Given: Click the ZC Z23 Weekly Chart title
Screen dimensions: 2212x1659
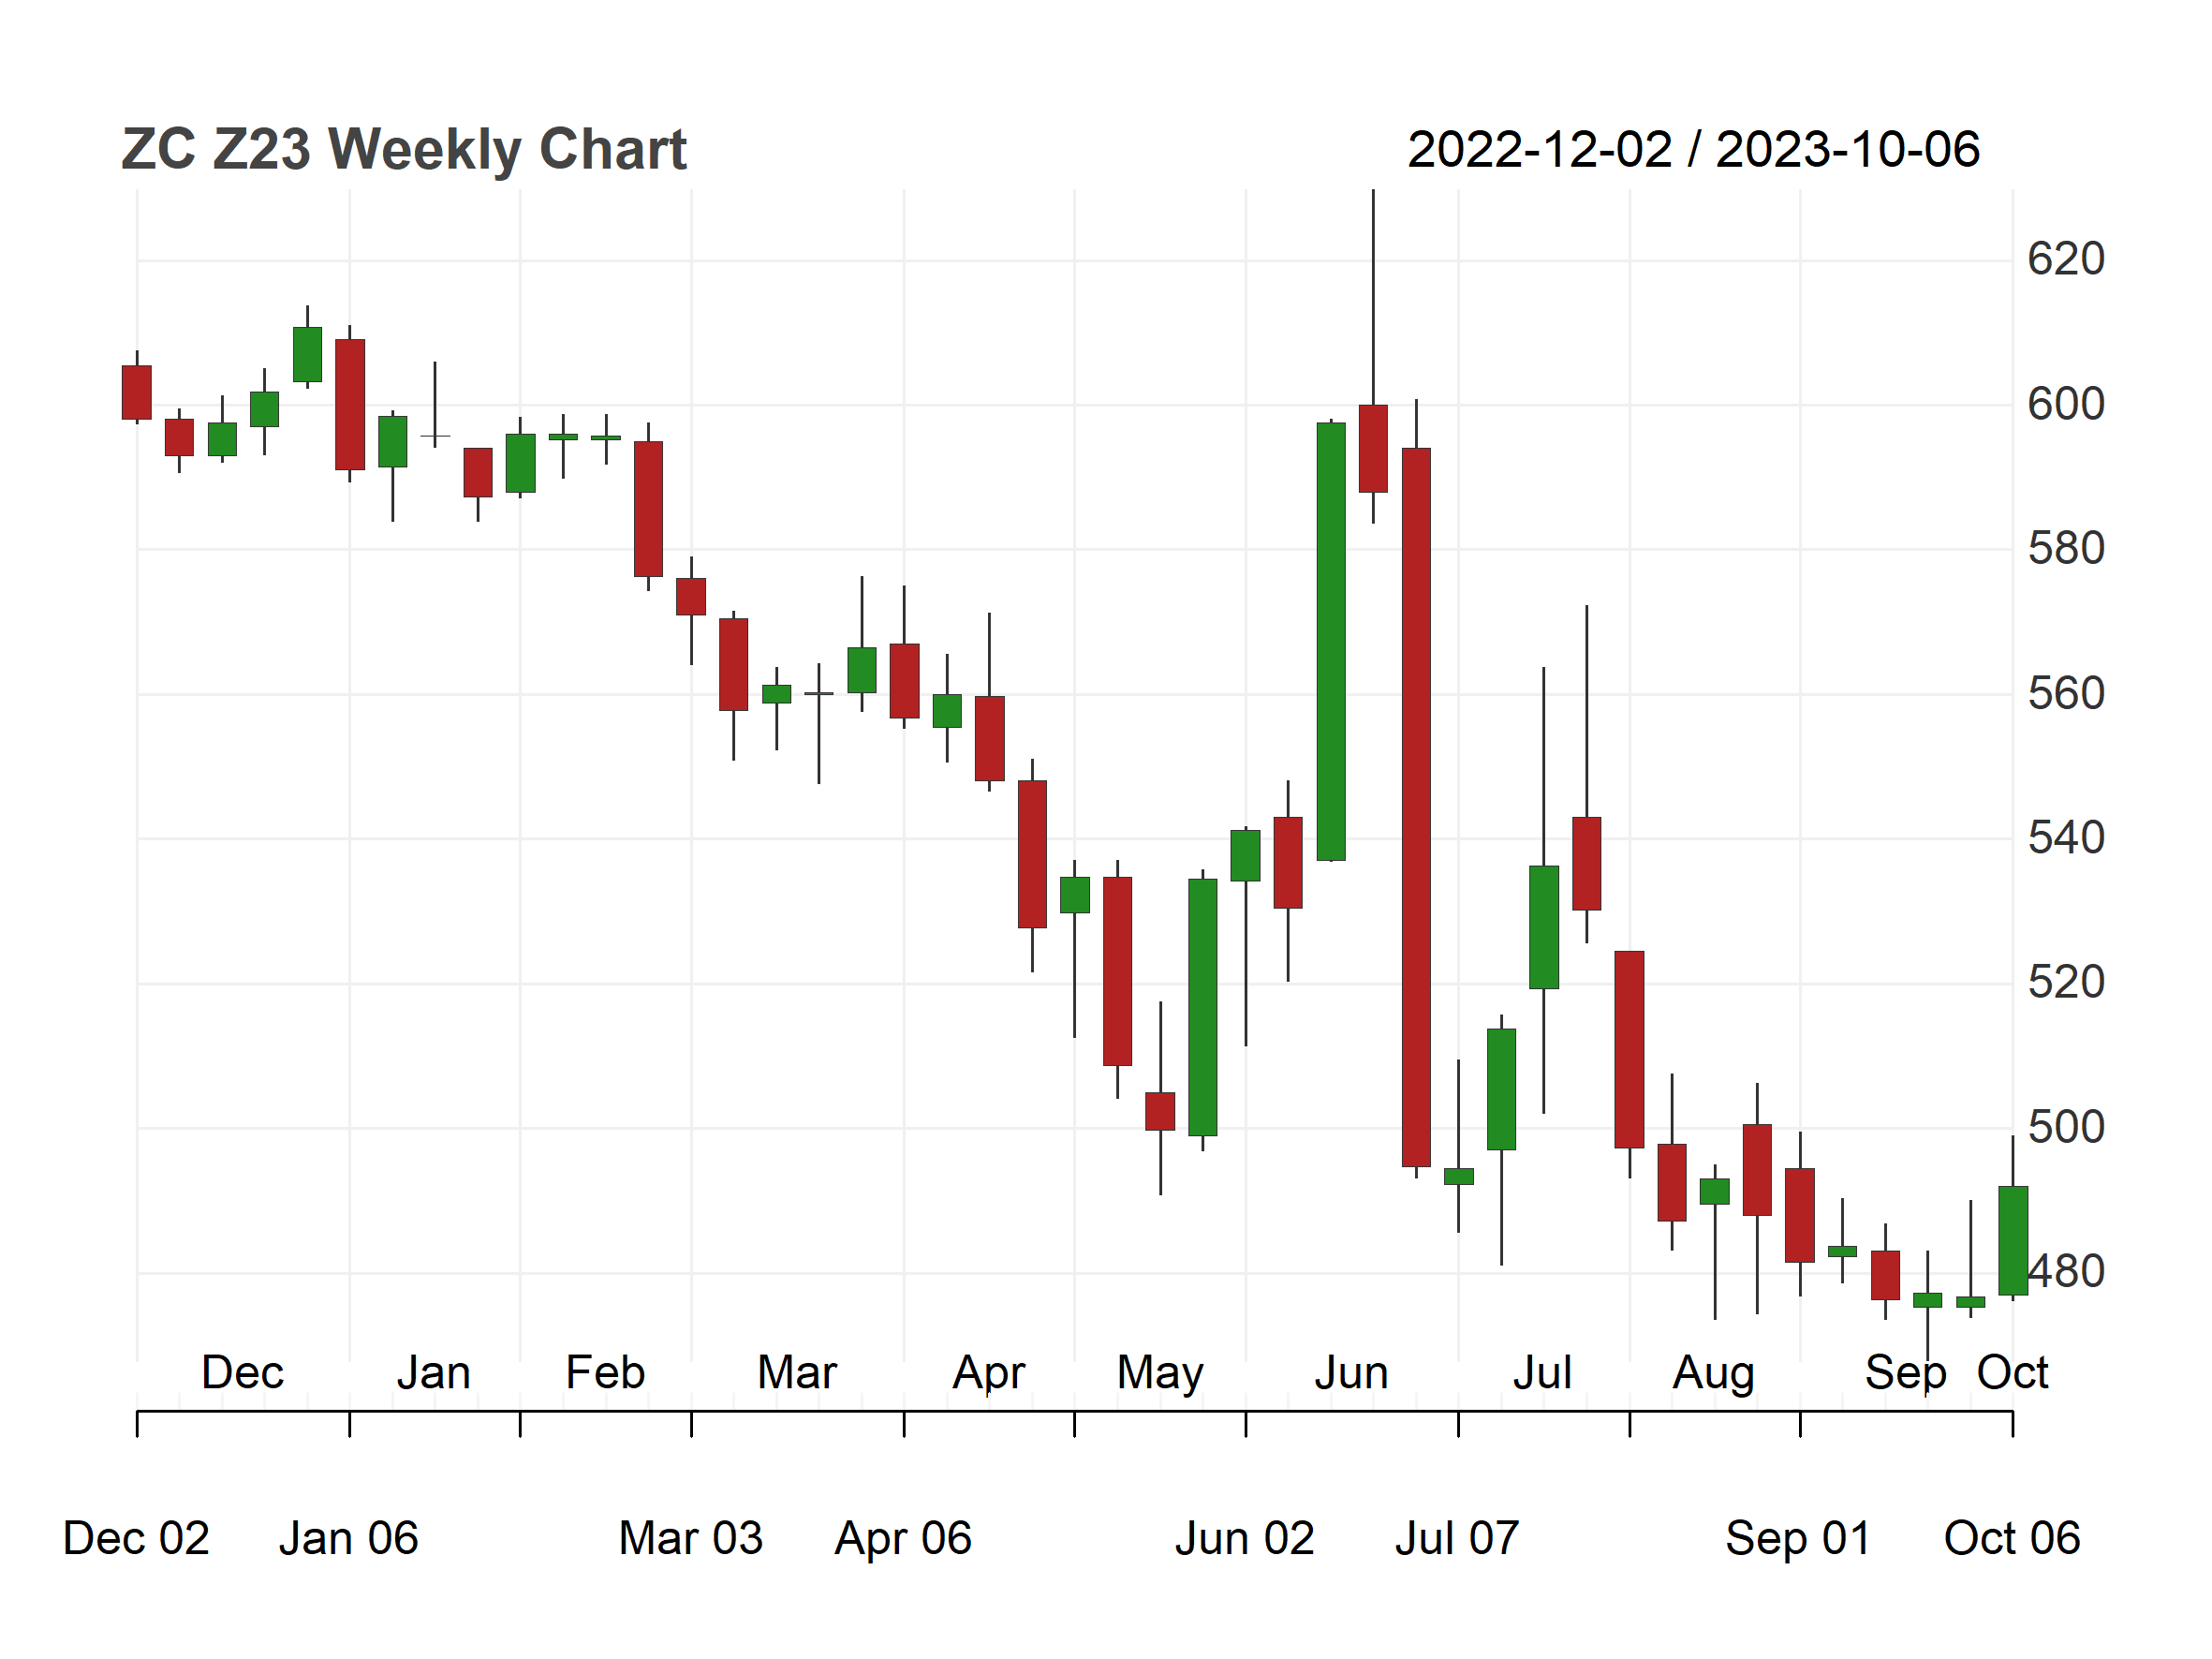Looking at the screenshot, I should click(x=404, y=150).
